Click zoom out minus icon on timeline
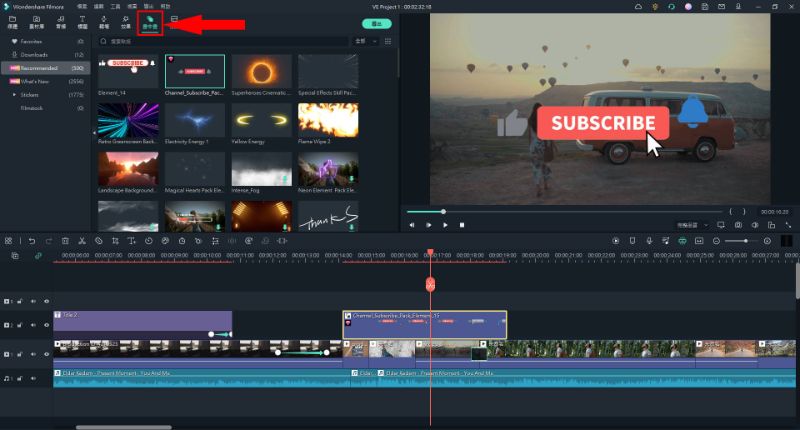Screen dimensions: 800x430 (x=716, y=241)
